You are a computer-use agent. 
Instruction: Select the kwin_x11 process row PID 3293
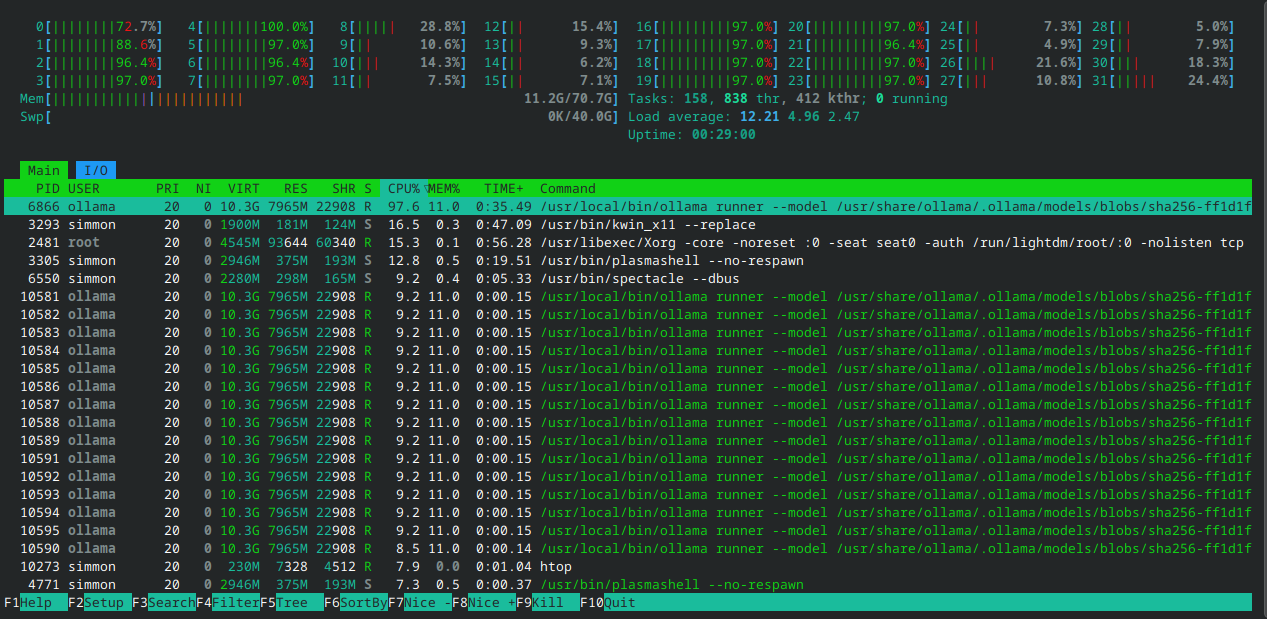coord(628,224)
